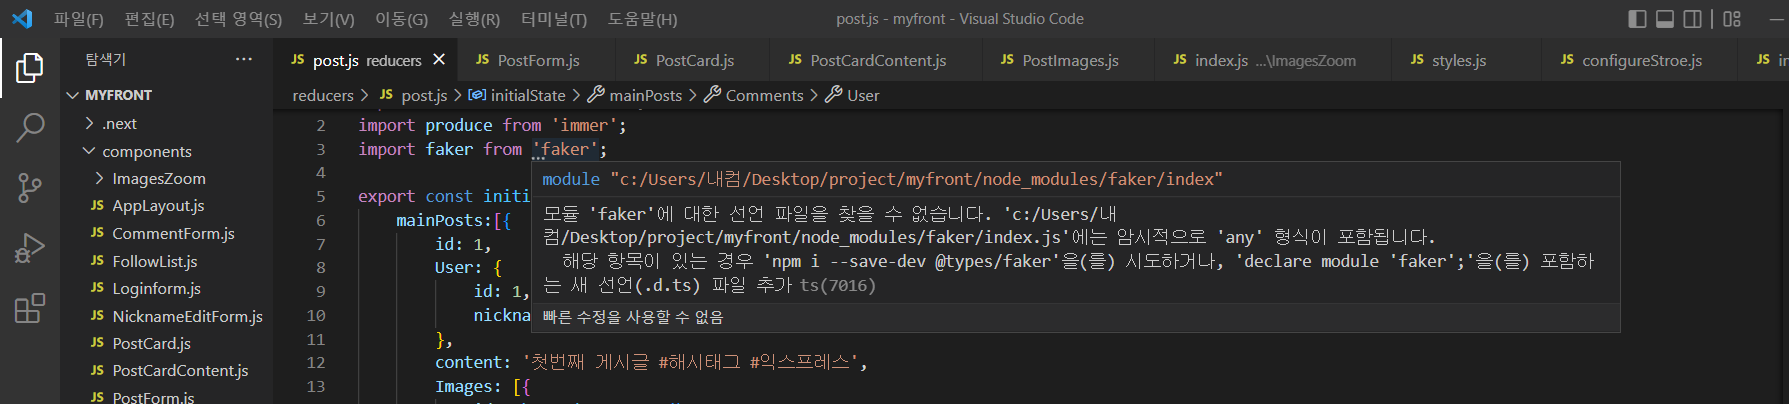Click the 'faker' module string on line 3
1789x404 pixels.
565,149
